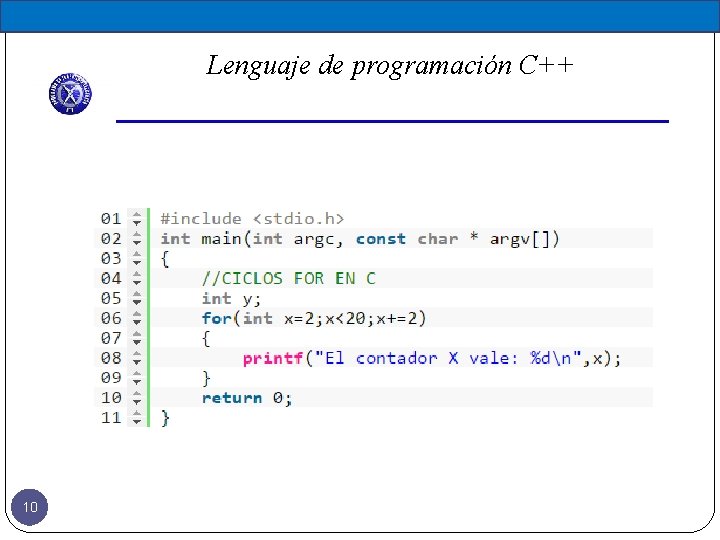The height and width of the screenshot is (540, 720).
Task: Click line number 06
Action: point(111,318)
